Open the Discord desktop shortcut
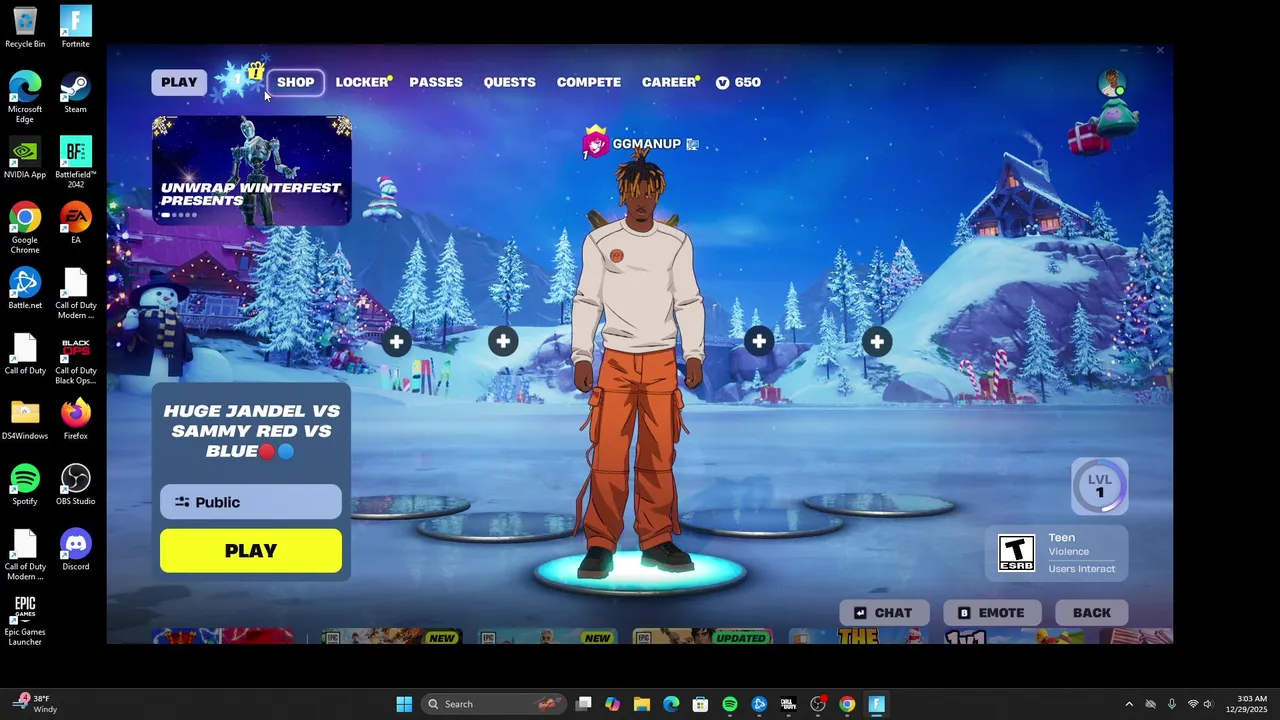This screenshot has width=1280, height=720. point(76,549)
